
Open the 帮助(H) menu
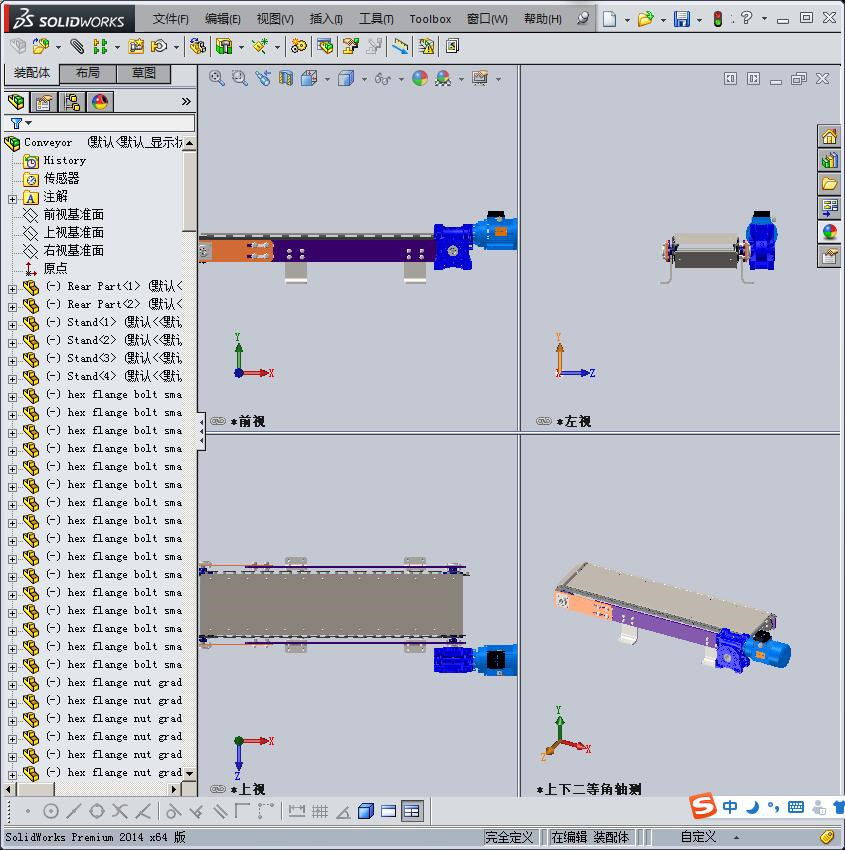click(543, 19)
